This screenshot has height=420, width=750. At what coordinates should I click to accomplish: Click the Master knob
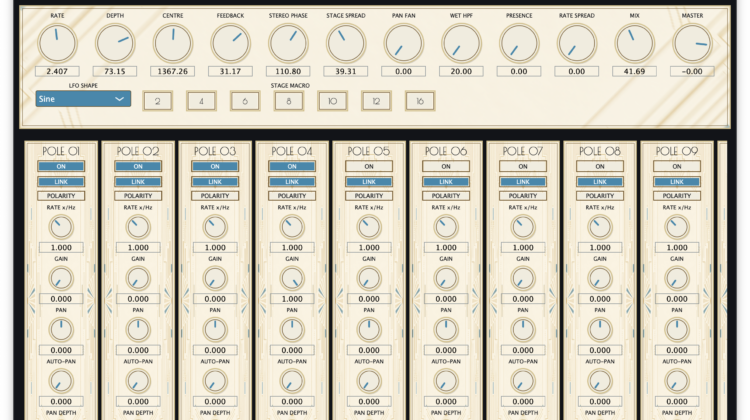692,43
